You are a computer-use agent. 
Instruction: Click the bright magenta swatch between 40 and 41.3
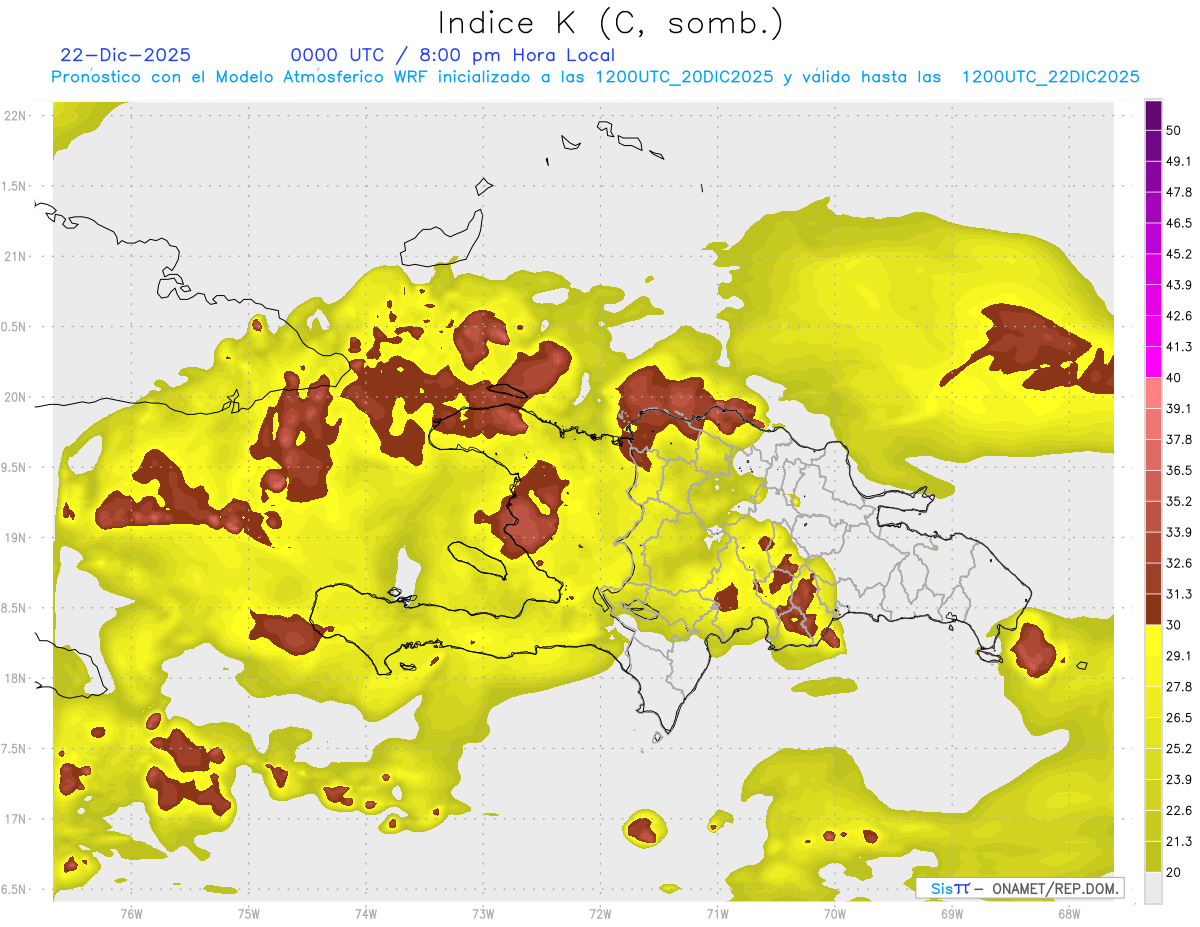1153,362
